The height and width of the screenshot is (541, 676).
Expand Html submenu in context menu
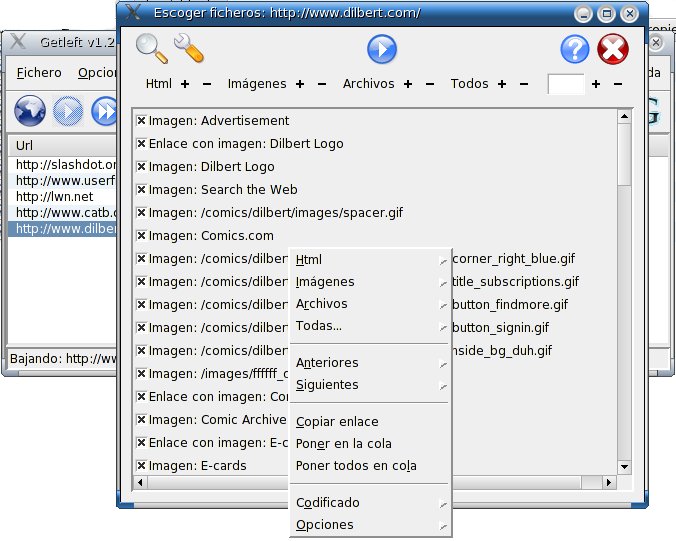[x=371, y=260]
